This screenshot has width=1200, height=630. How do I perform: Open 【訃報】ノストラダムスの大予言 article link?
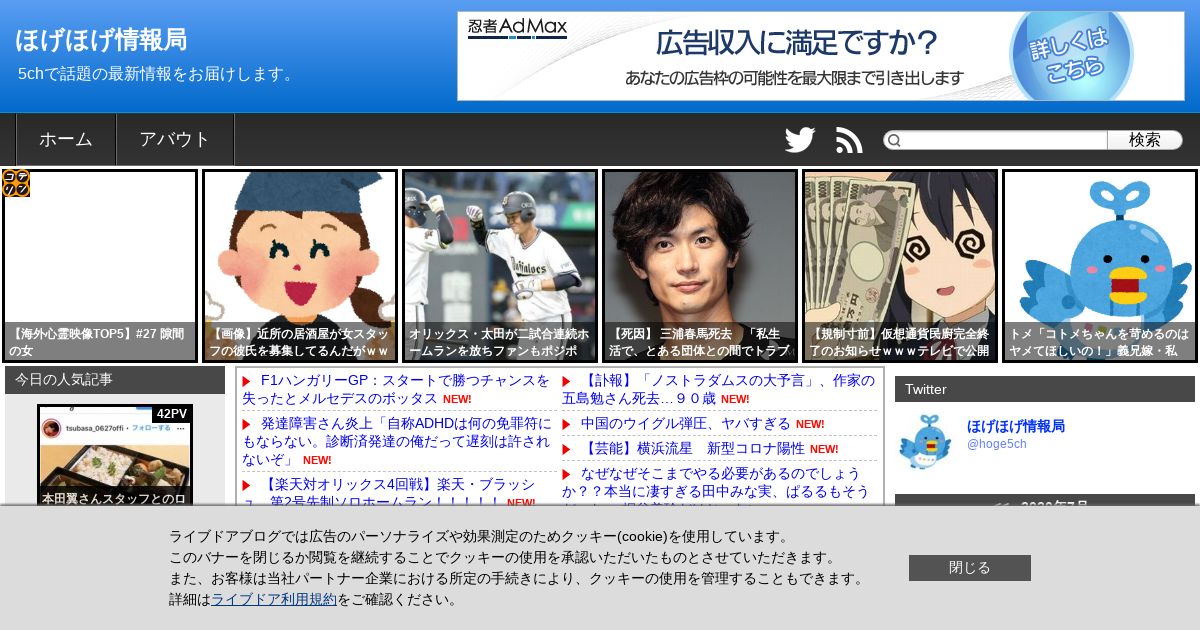coord(717,389)
